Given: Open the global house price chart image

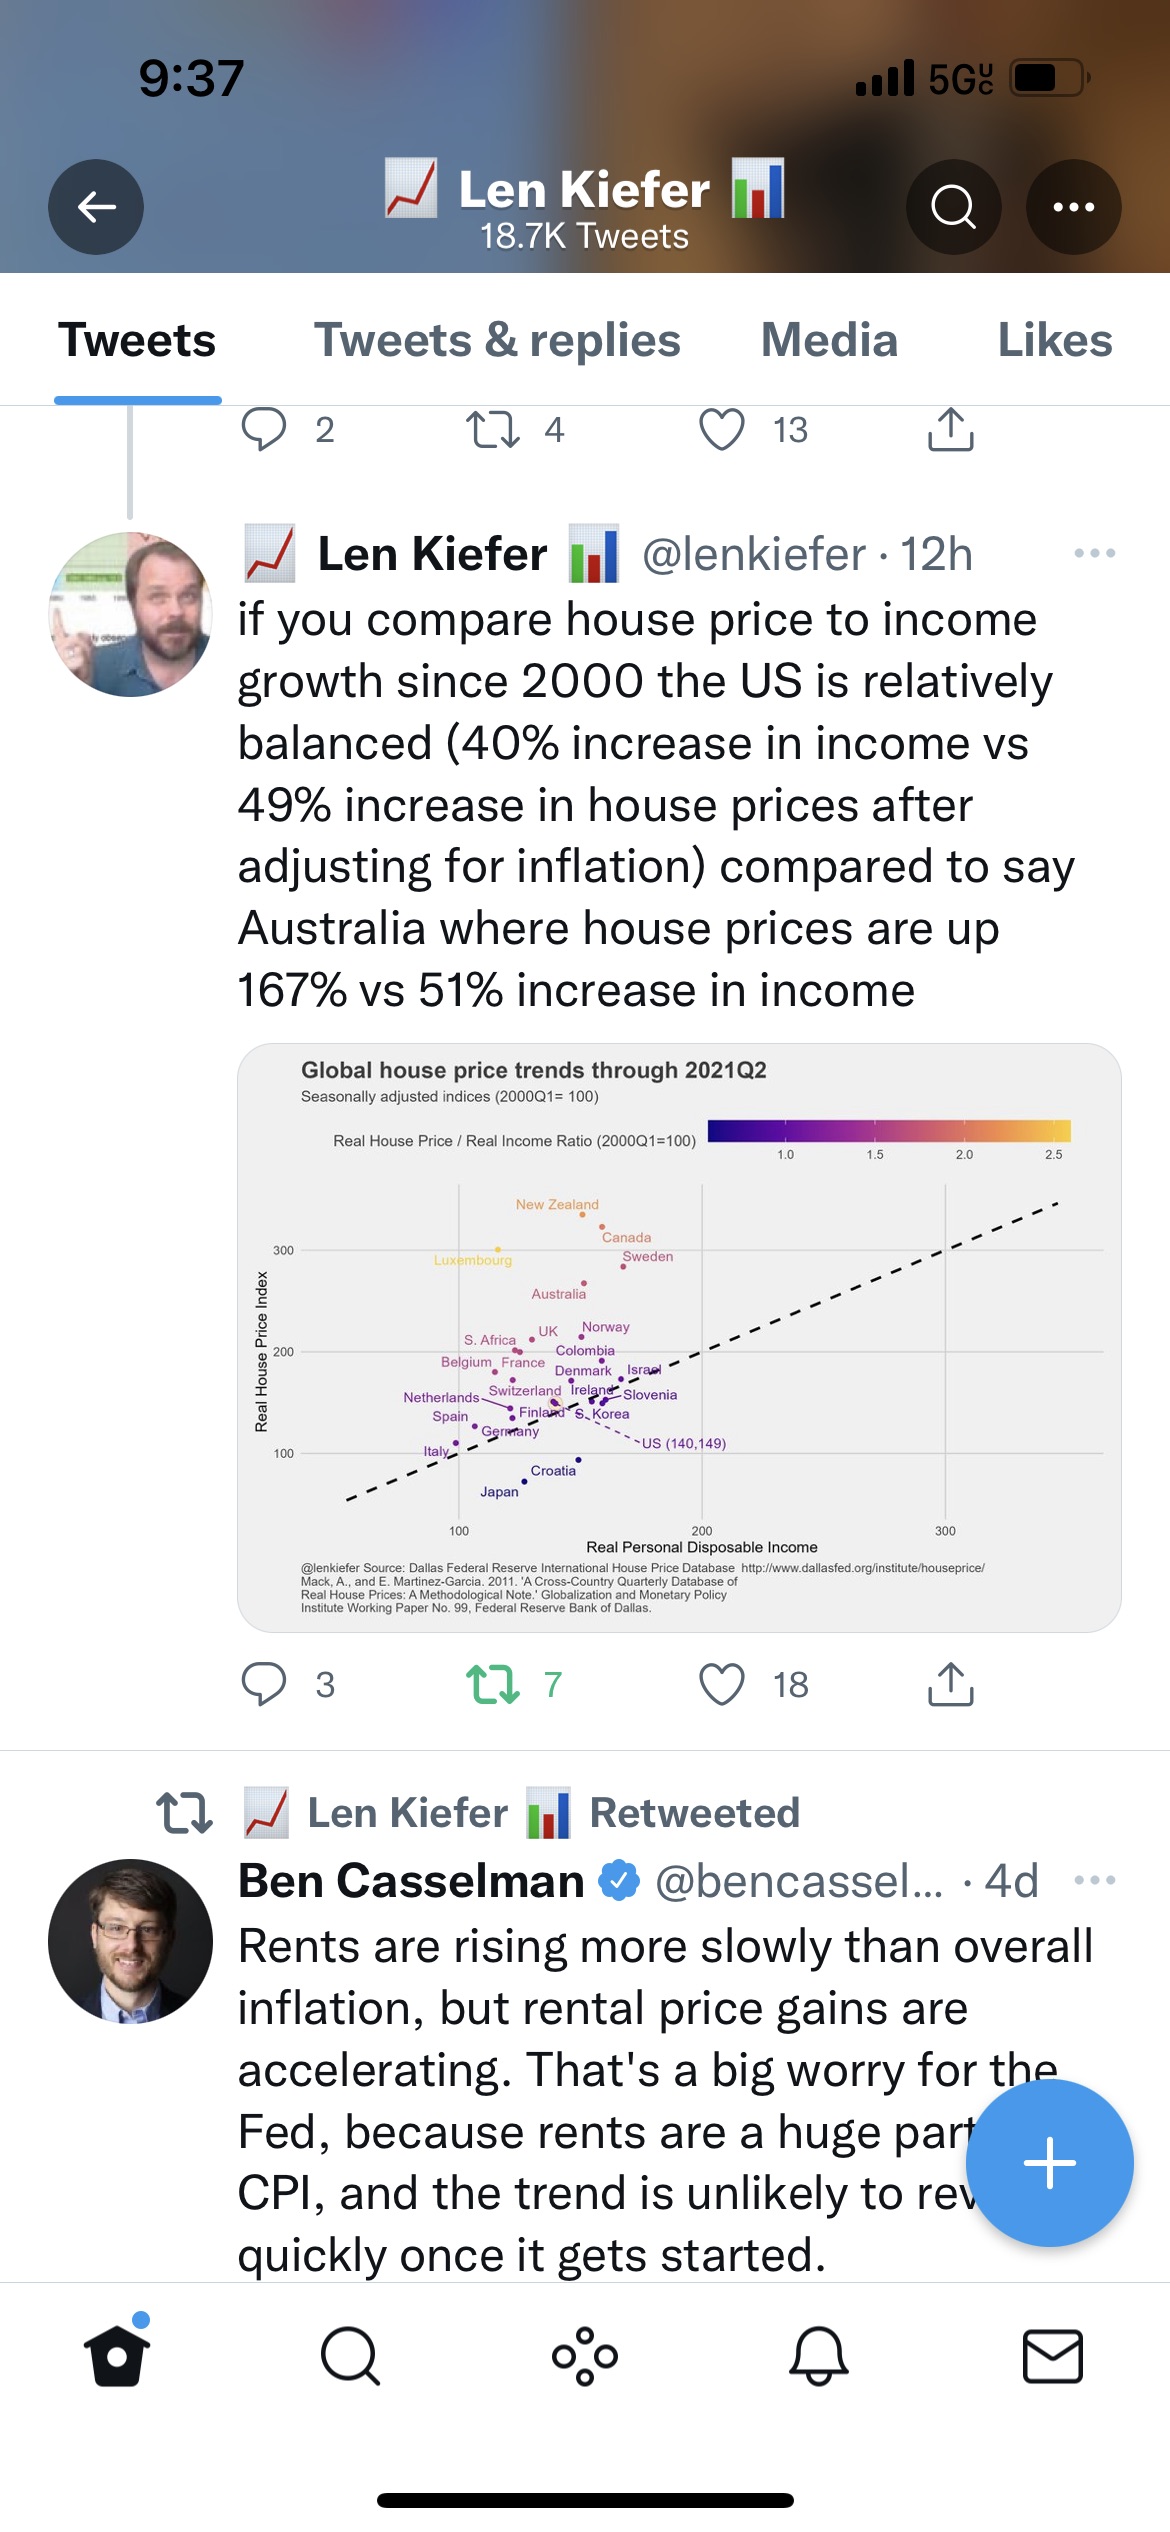Looking at the screenshot, I should click(x=679, y=1337).
